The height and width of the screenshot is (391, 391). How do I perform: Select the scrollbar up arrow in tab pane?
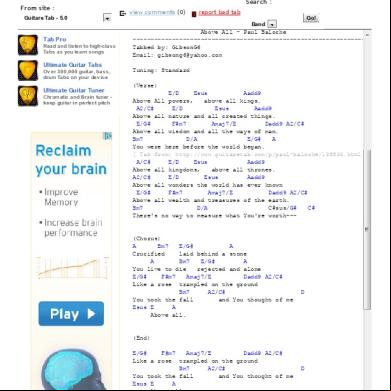click(367, 35)
